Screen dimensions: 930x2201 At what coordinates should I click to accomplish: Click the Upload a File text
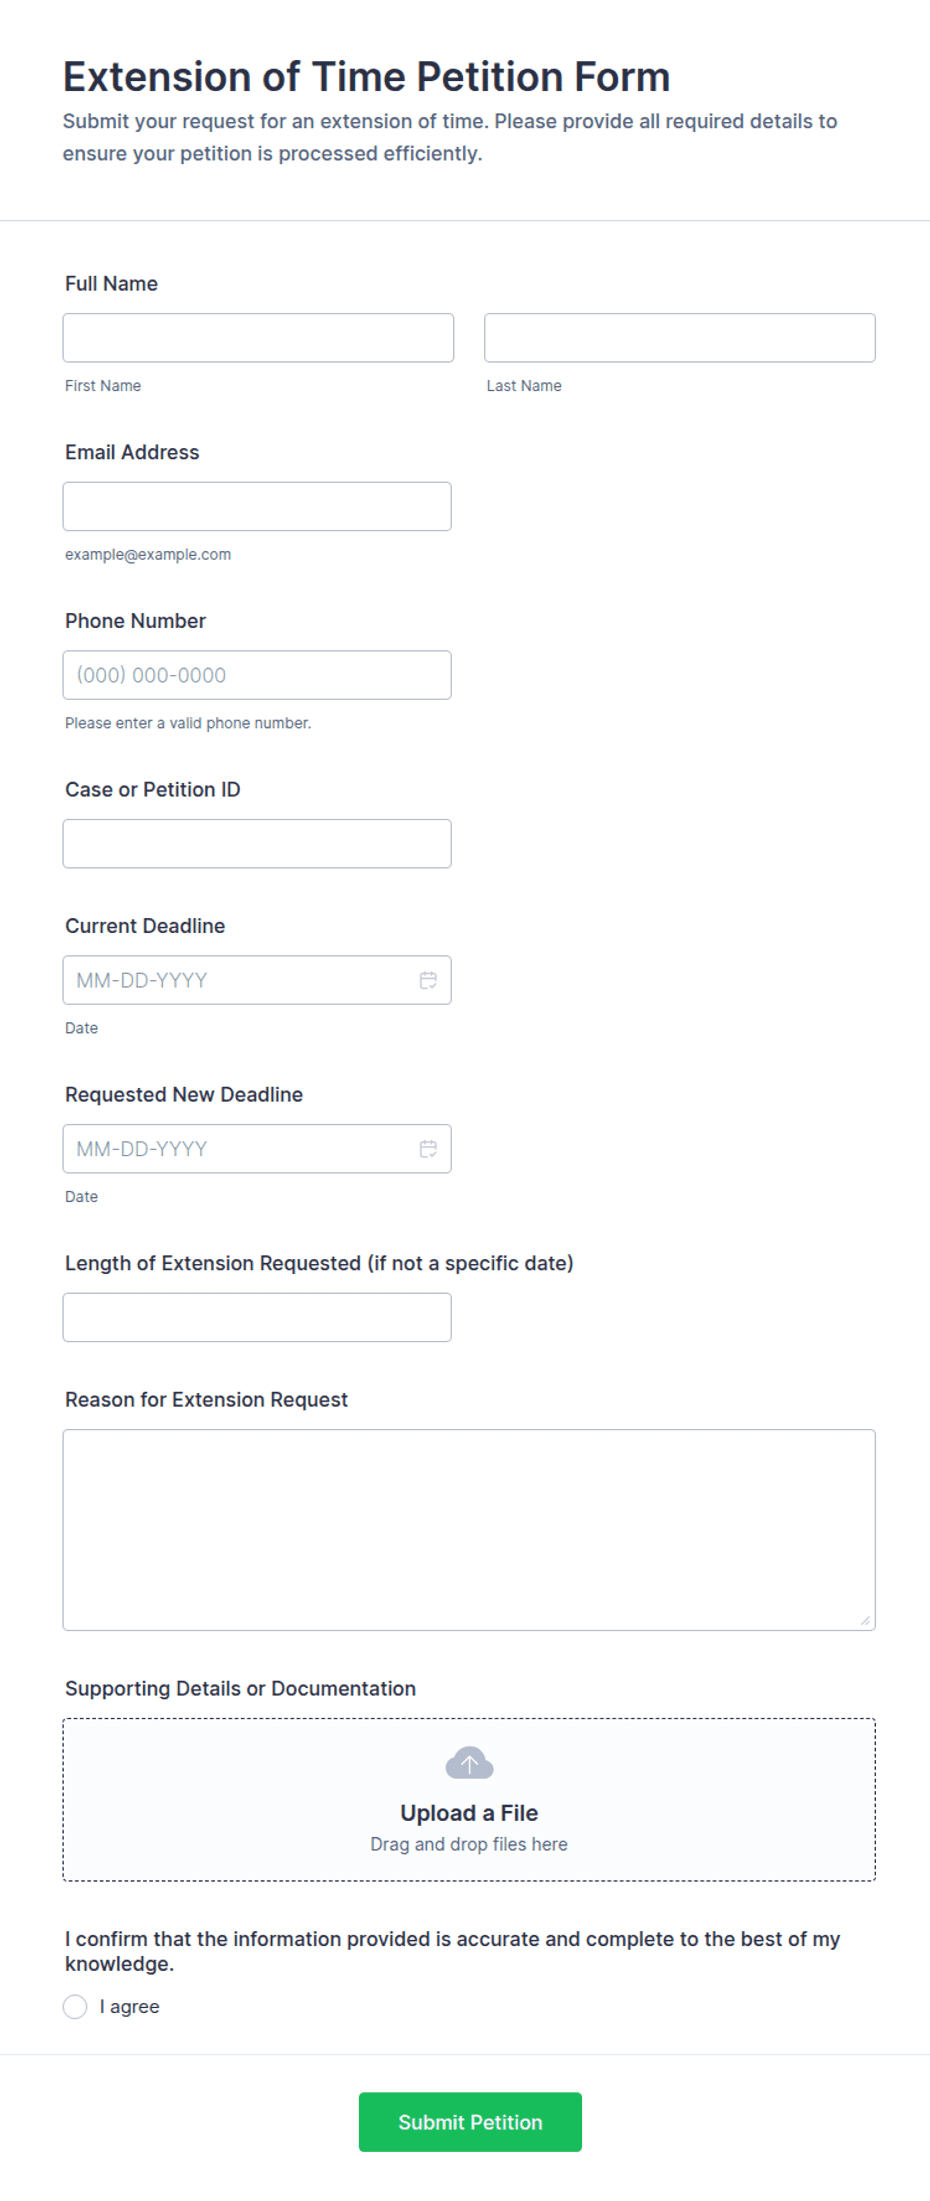469,1813
